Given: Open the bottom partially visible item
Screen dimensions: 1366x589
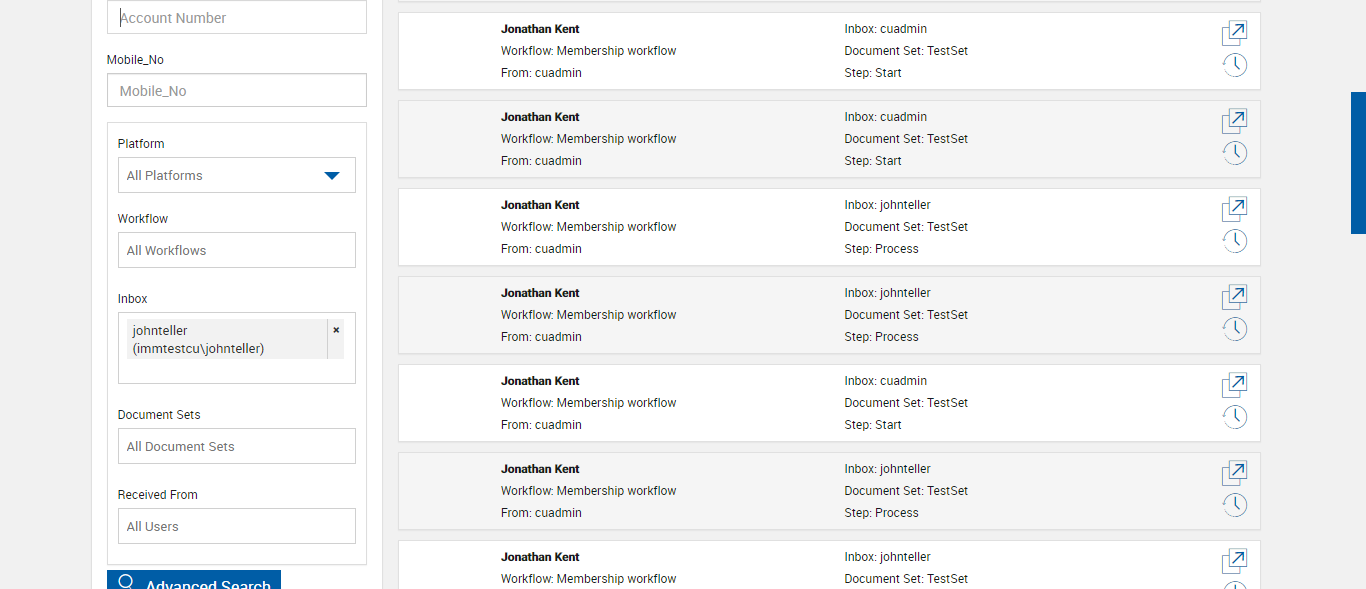Looking at the screenshot, I should [x=1234, y=561].
